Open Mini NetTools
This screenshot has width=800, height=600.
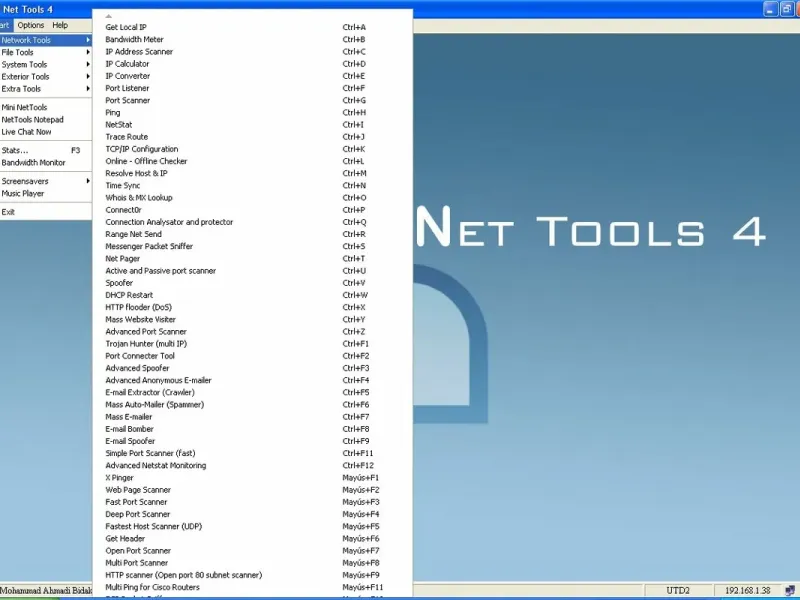pos(46,107)
